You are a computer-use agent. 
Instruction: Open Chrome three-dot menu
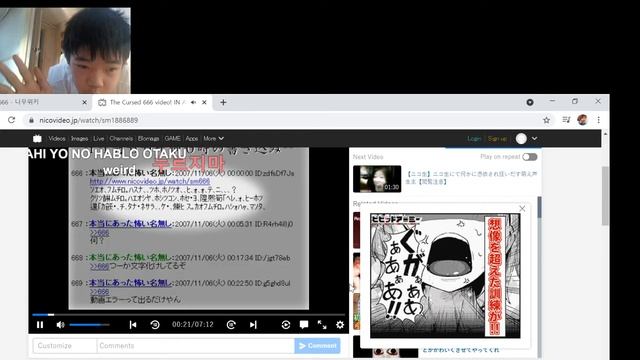(x=598, y=120)
